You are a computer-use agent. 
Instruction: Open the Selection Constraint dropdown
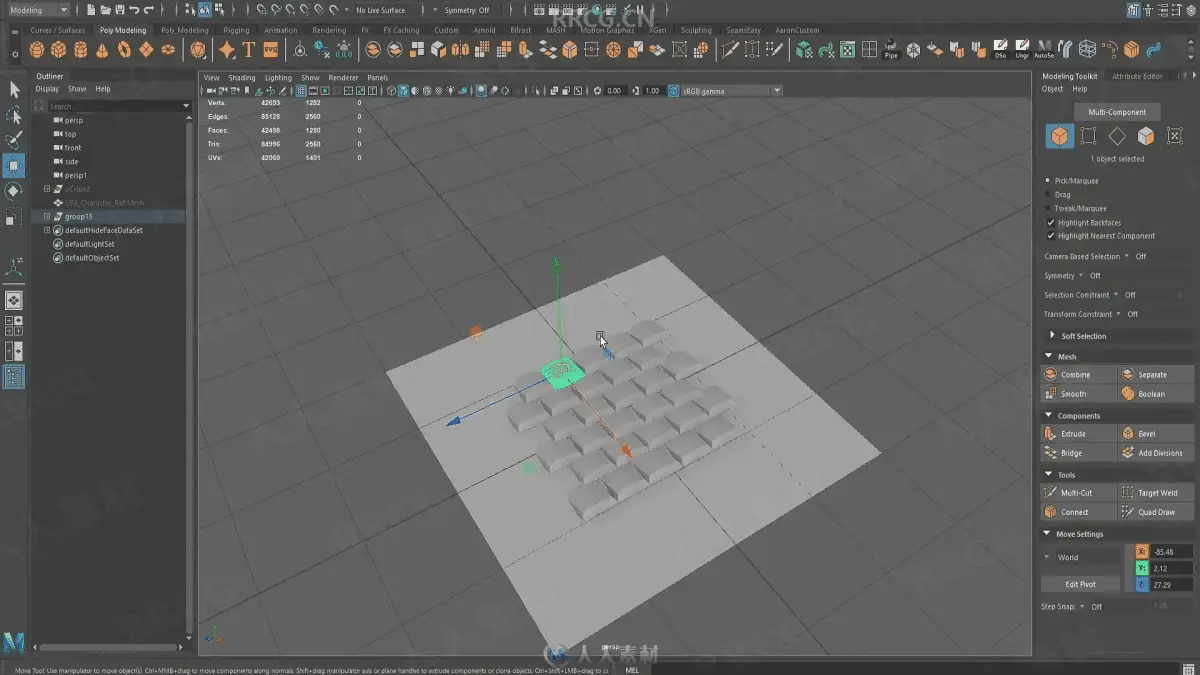tap(1117, 295)
